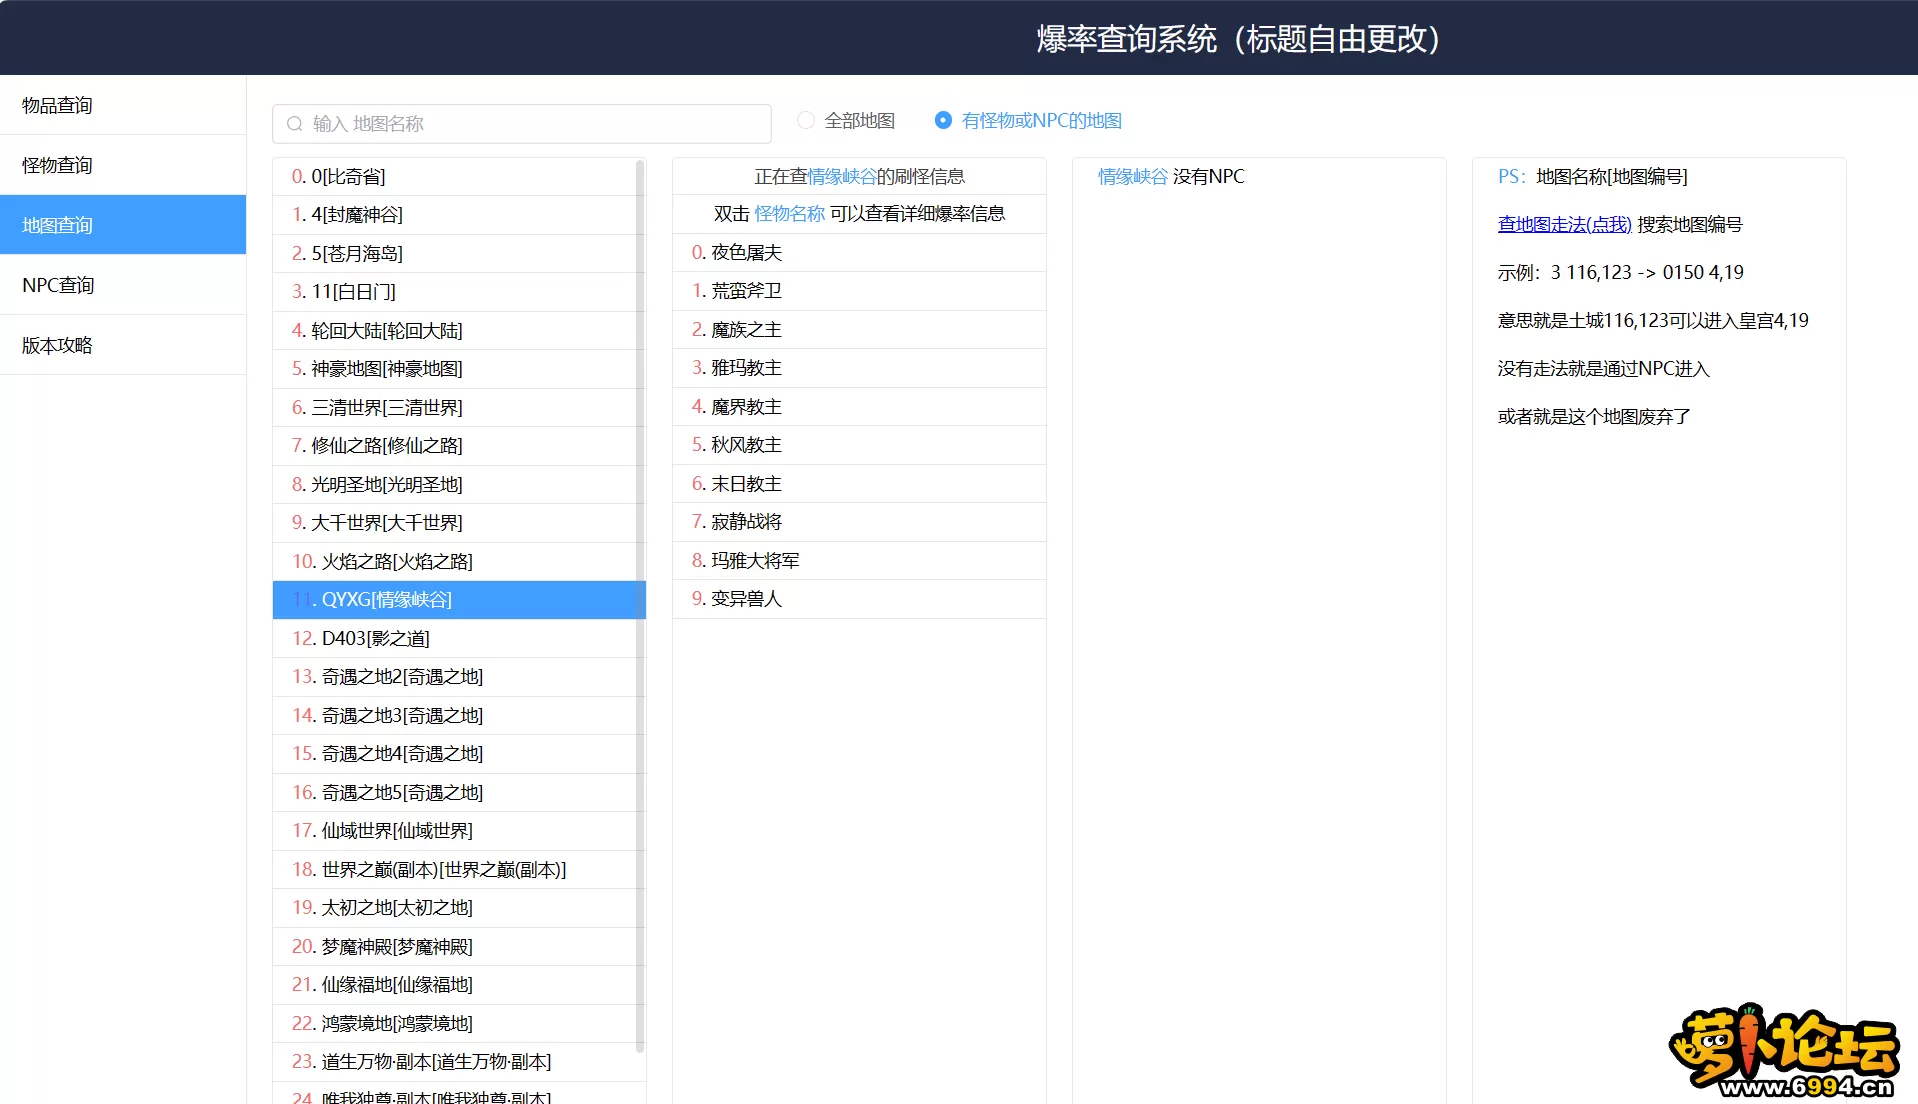
Task: Click monster entry 末日教主
Action: (x=859, y=484)
